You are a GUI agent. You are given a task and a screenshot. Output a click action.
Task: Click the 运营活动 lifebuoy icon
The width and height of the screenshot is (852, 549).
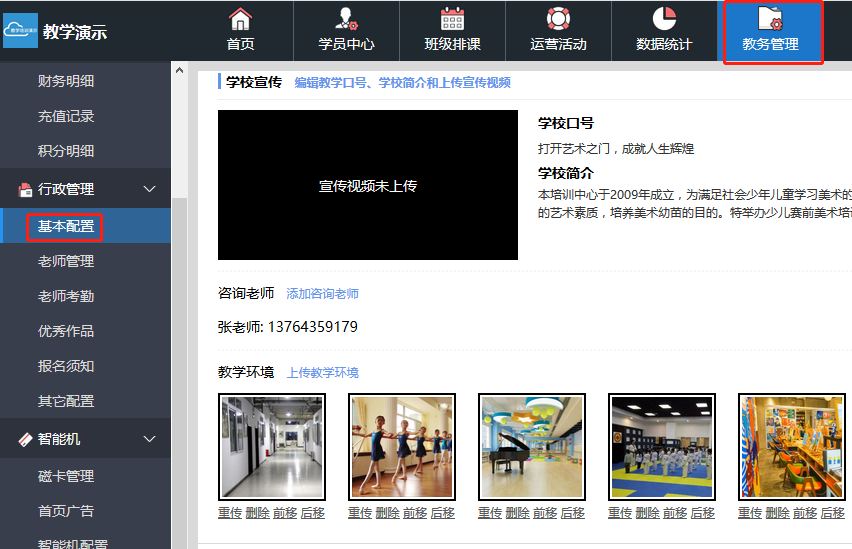tap(558, 19)
